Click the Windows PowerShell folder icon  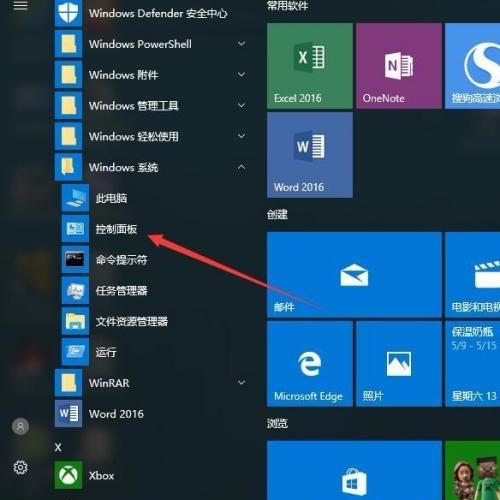coord(68,44)
